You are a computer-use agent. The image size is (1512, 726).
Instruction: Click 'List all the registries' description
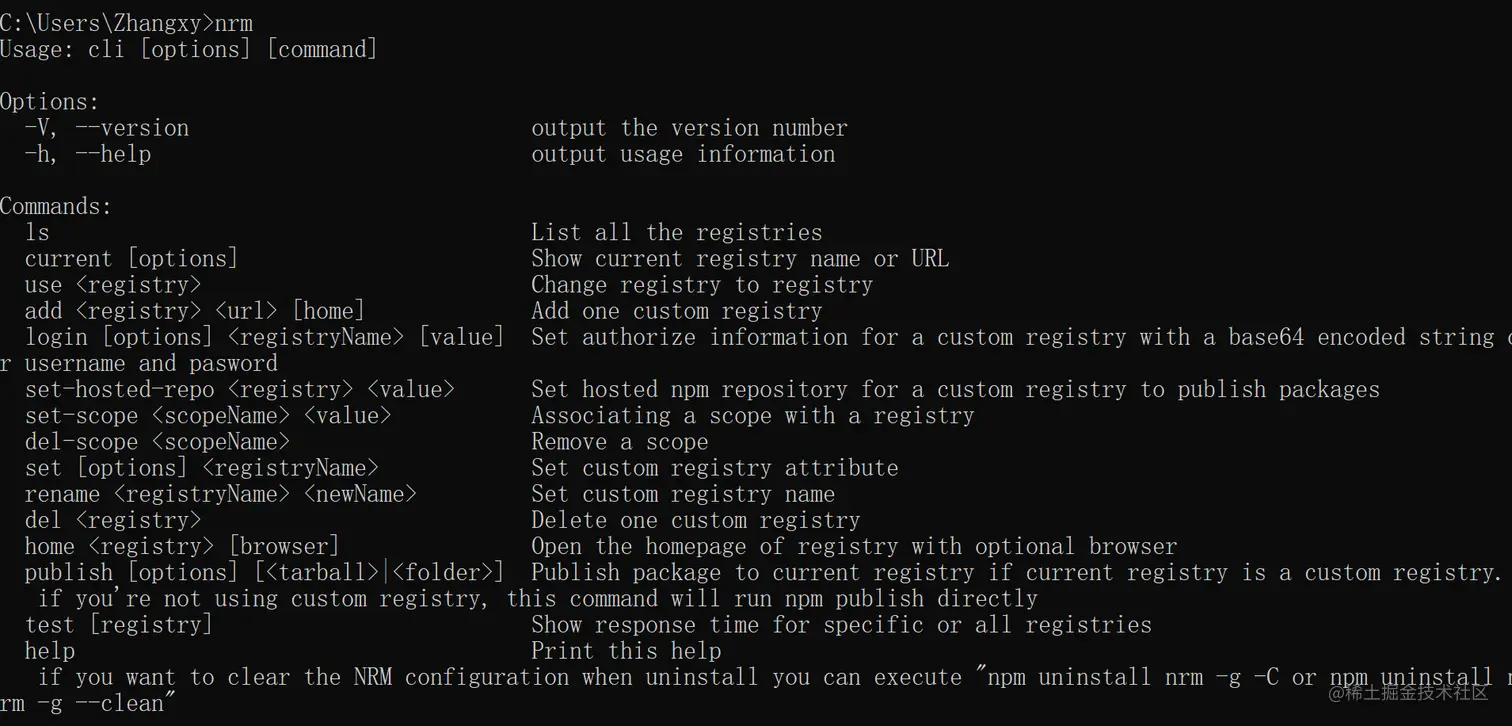click(x=677, y=233)
